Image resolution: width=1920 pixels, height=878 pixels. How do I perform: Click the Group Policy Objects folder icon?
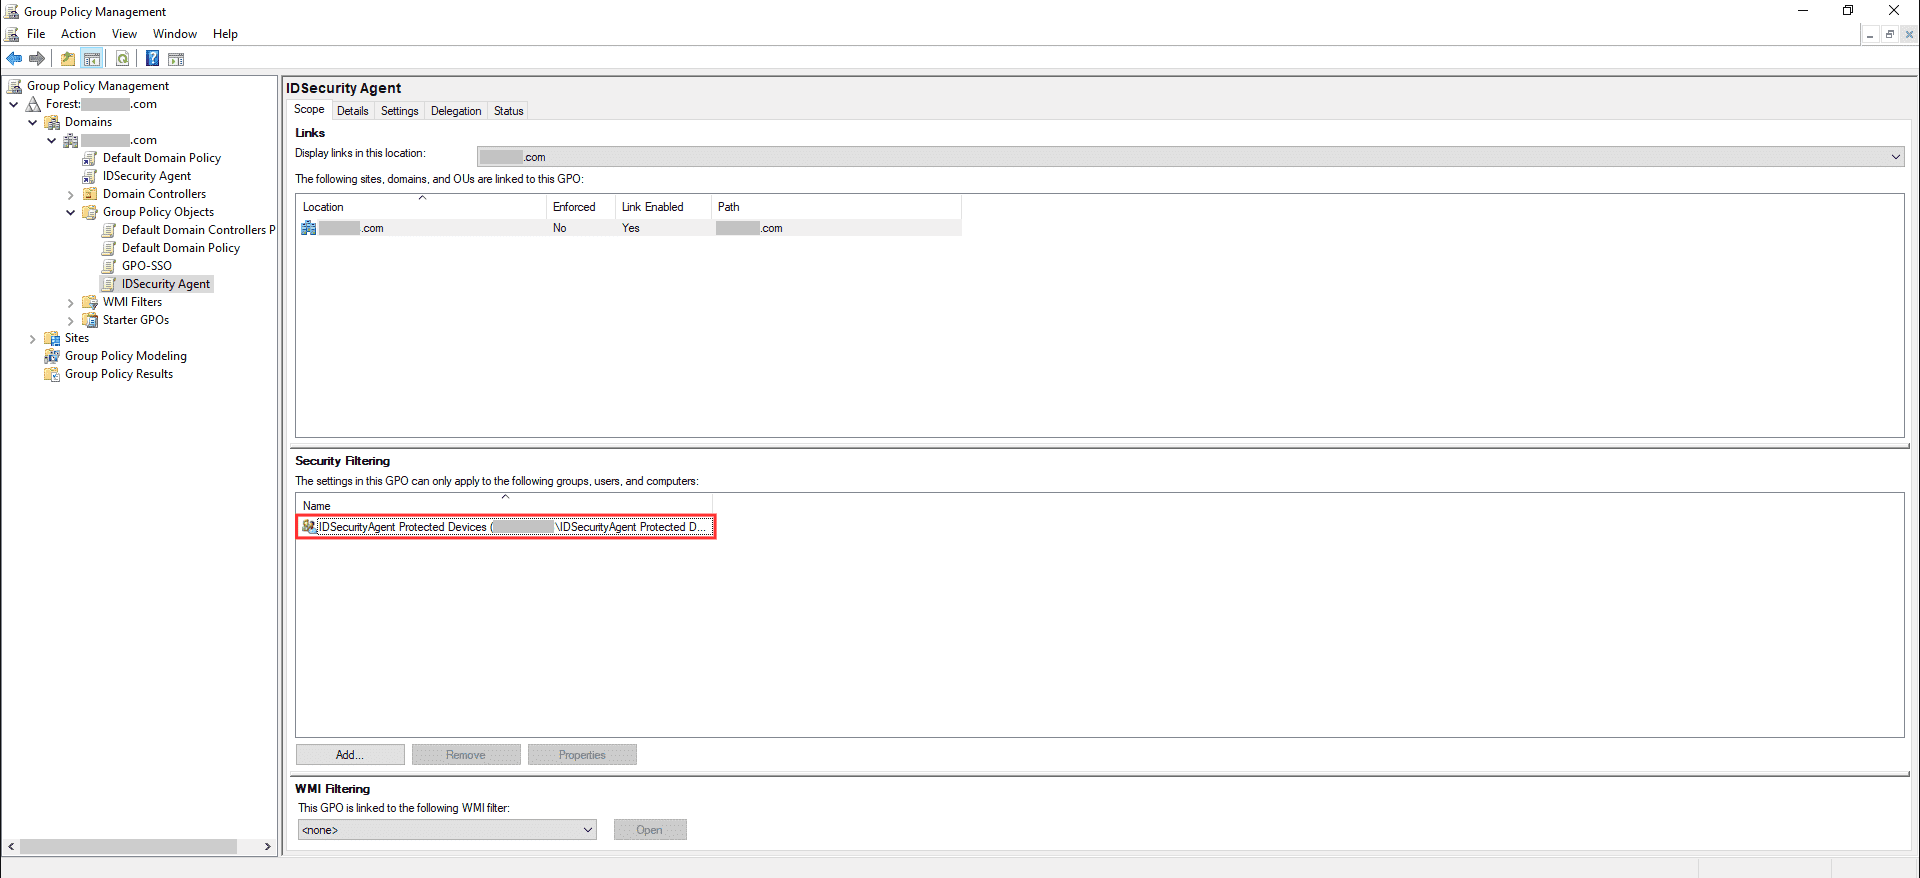coord(90,212)
